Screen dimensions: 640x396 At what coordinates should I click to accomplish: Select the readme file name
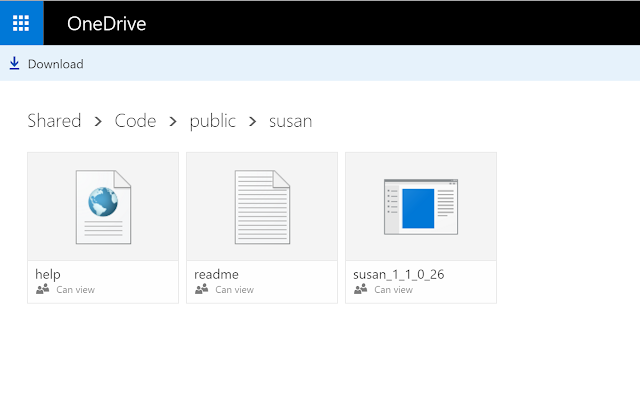tap(216, 274)
